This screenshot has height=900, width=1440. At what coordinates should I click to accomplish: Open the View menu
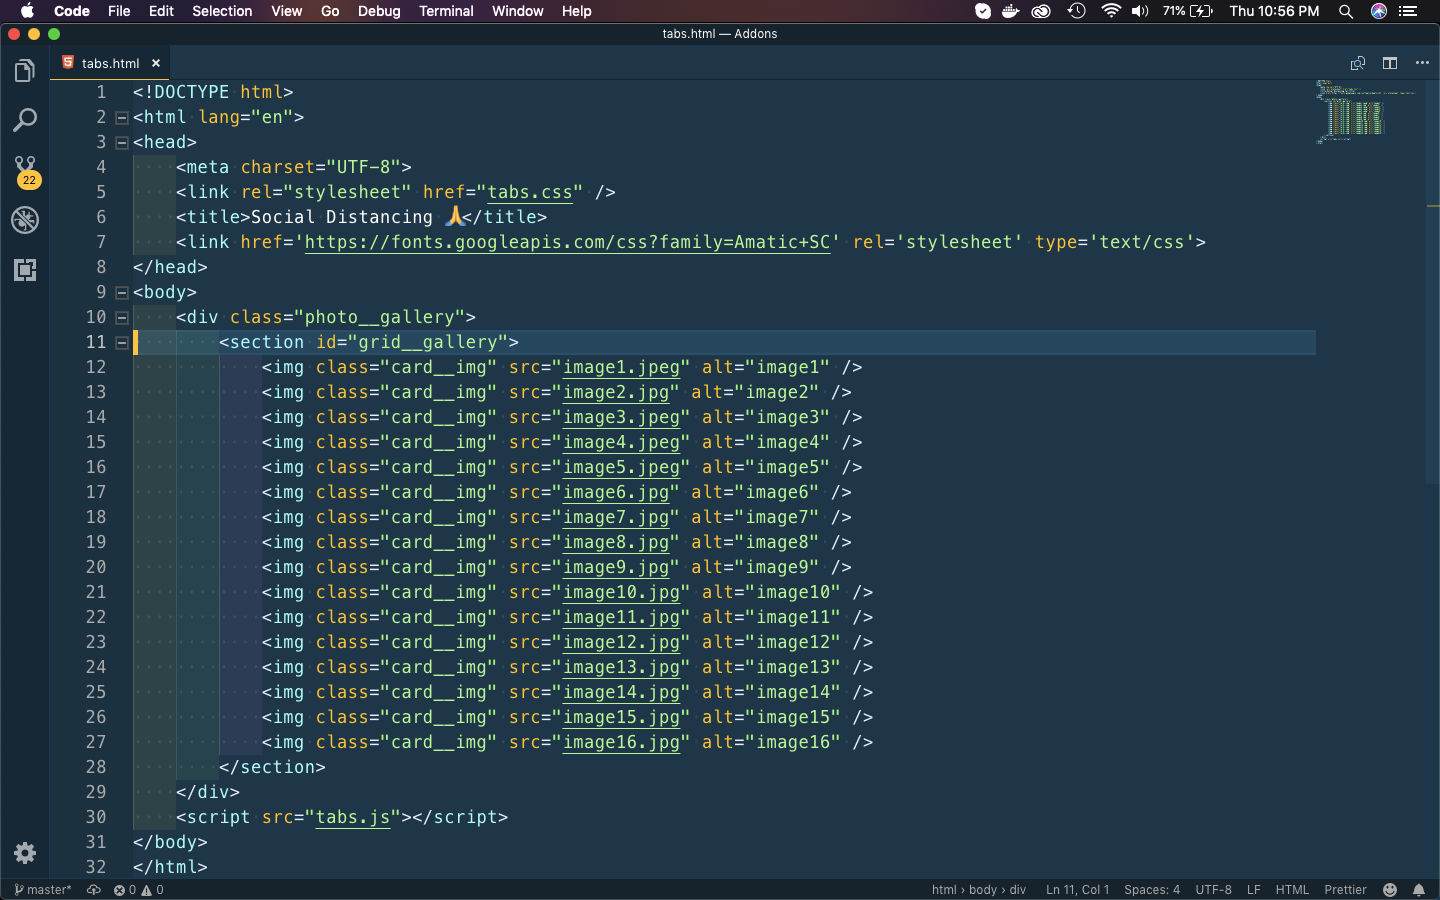[286, 11]
